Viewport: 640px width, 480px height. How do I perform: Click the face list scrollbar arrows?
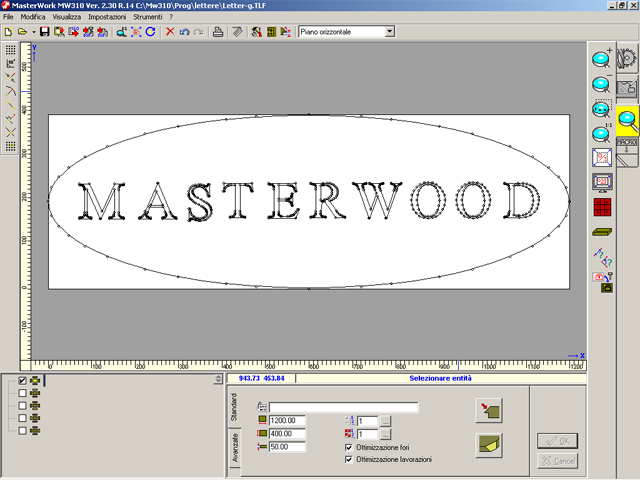[218, 379]
